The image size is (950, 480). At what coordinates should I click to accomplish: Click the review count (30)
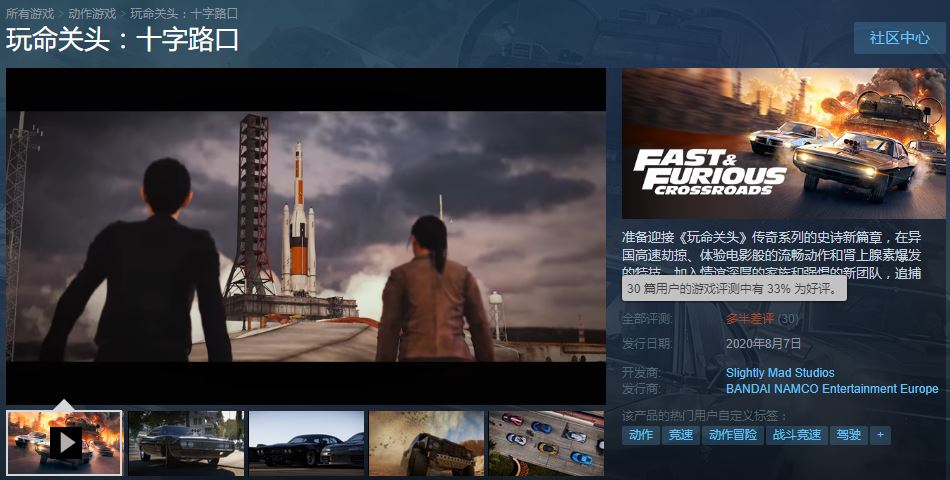pos(788,318)
